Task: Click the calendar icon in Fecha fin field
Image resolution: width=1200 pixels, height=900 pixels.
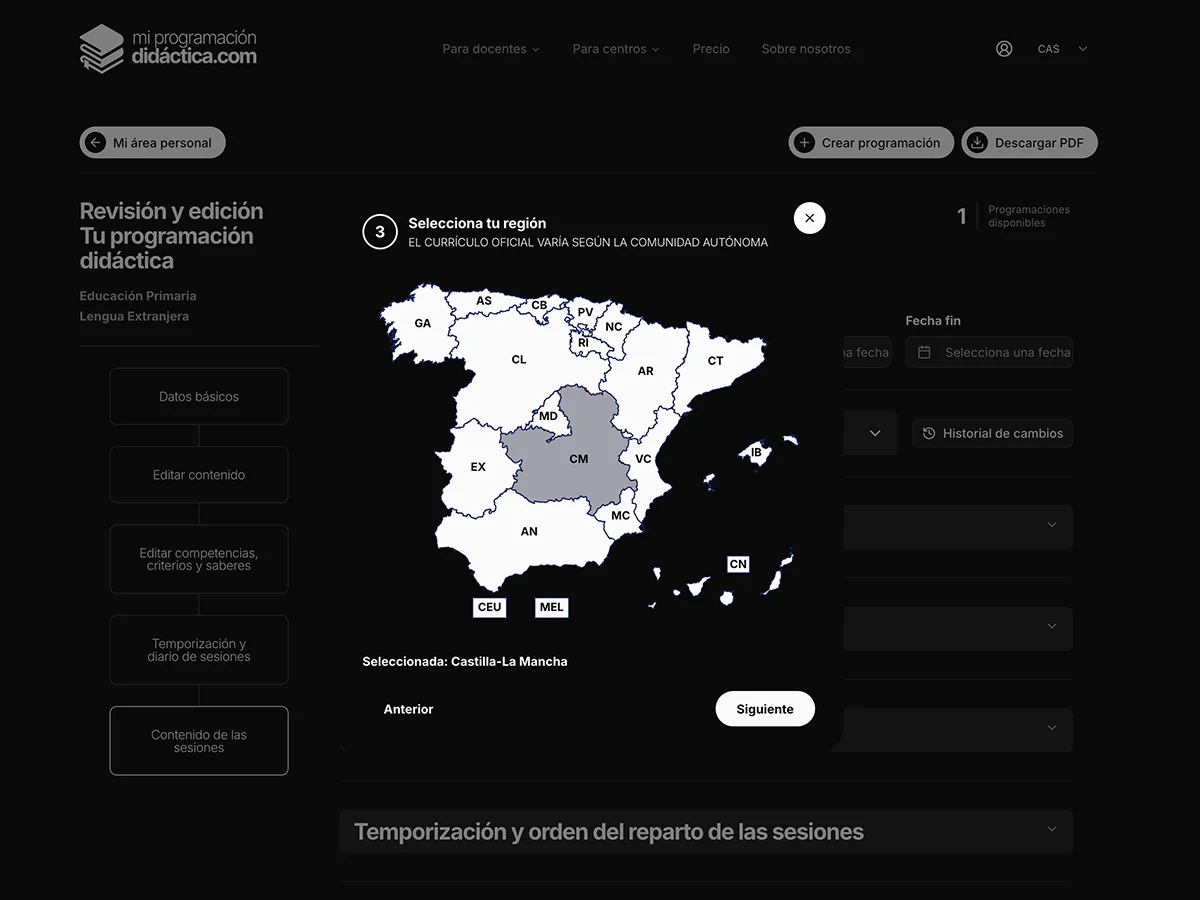Action: [x=924, y=352]
